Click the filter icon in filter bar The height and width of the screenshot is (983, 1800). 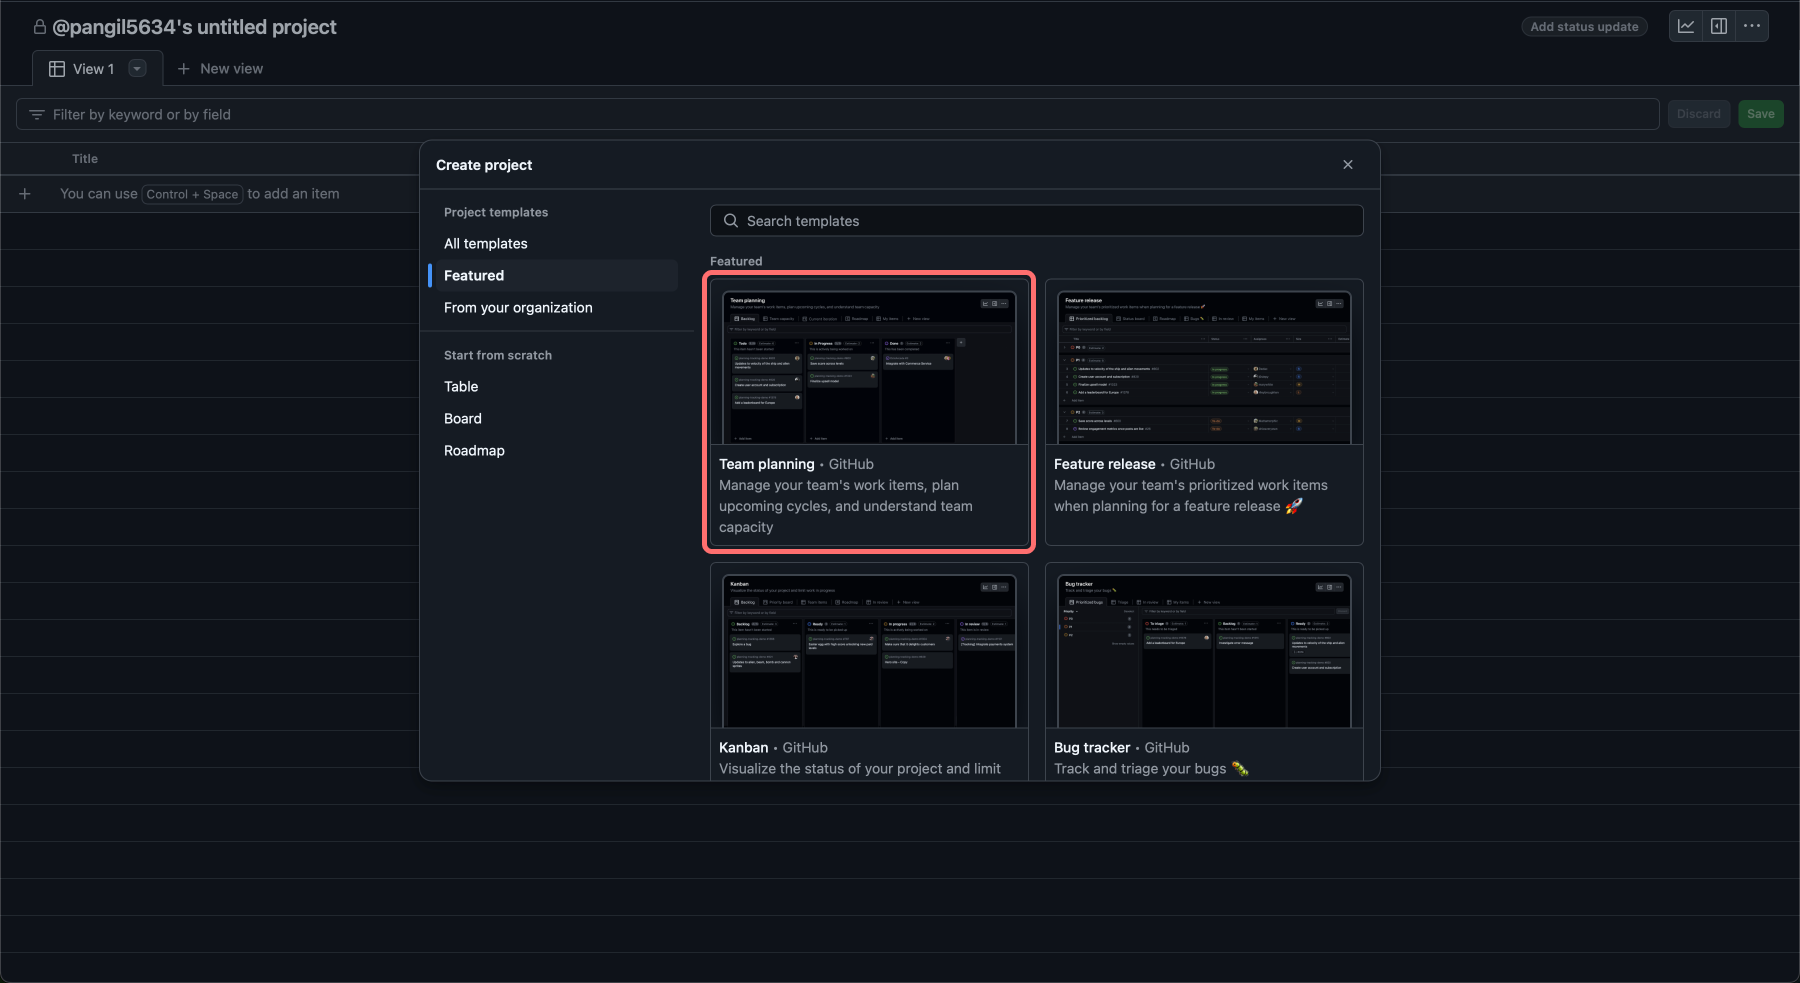[x=37, y=115]
